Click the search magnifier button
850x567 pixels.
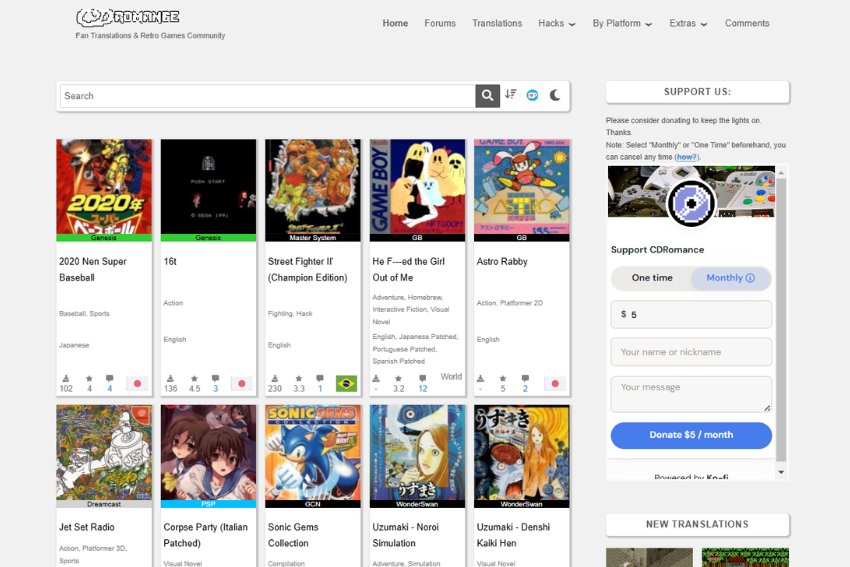click(487, 96)
